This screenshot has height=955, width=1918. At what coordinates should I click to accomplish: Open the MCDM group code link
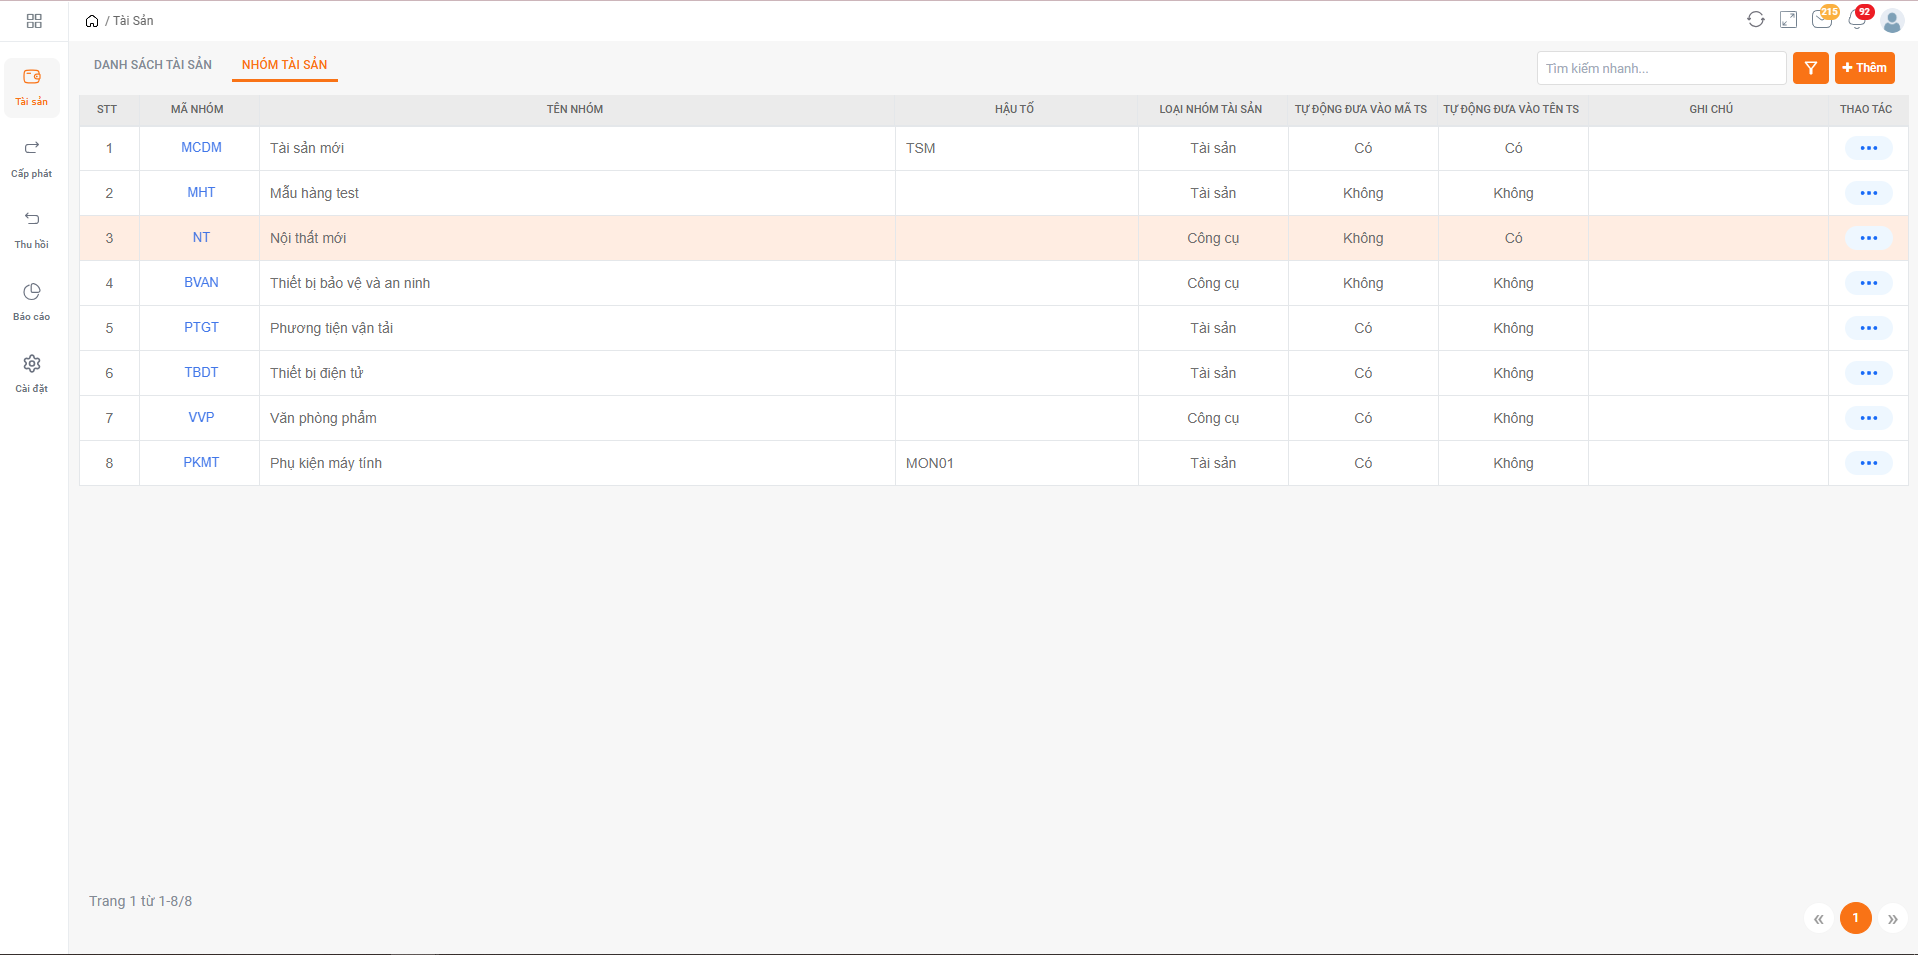pos(201,148)
